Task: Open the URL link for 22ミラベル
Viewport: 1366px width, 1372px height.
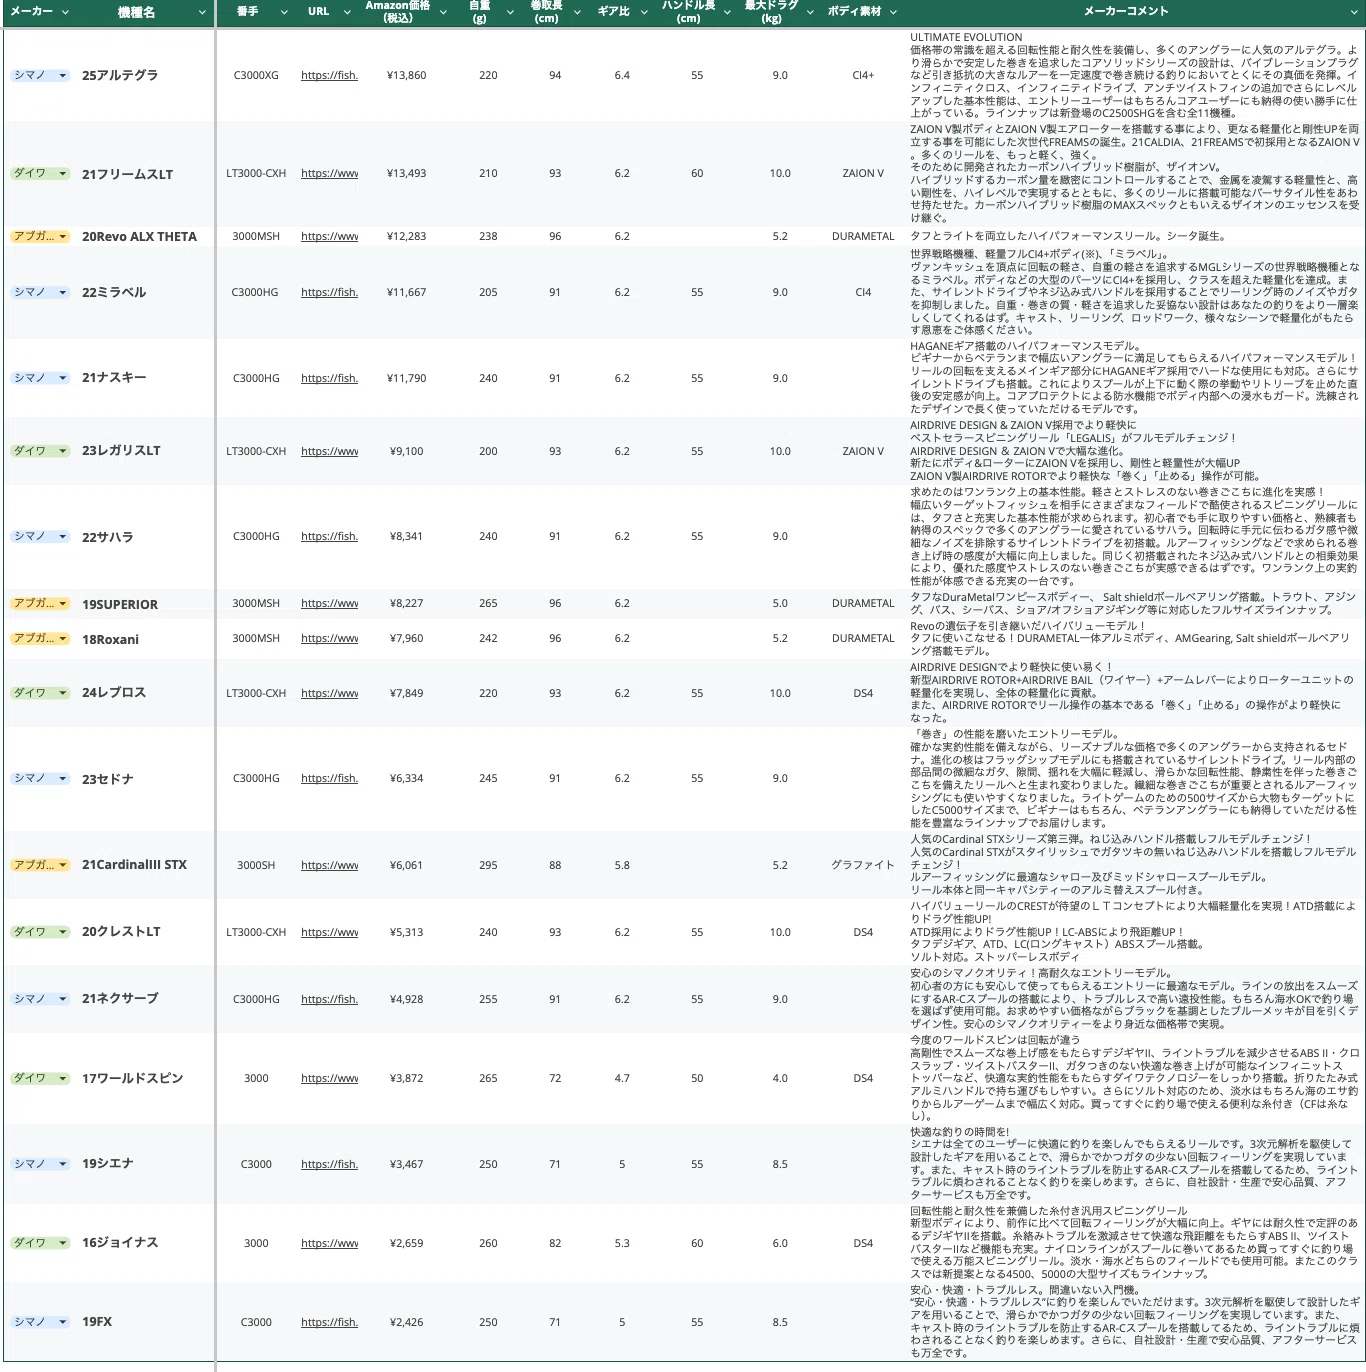Action: coord(329,292)
